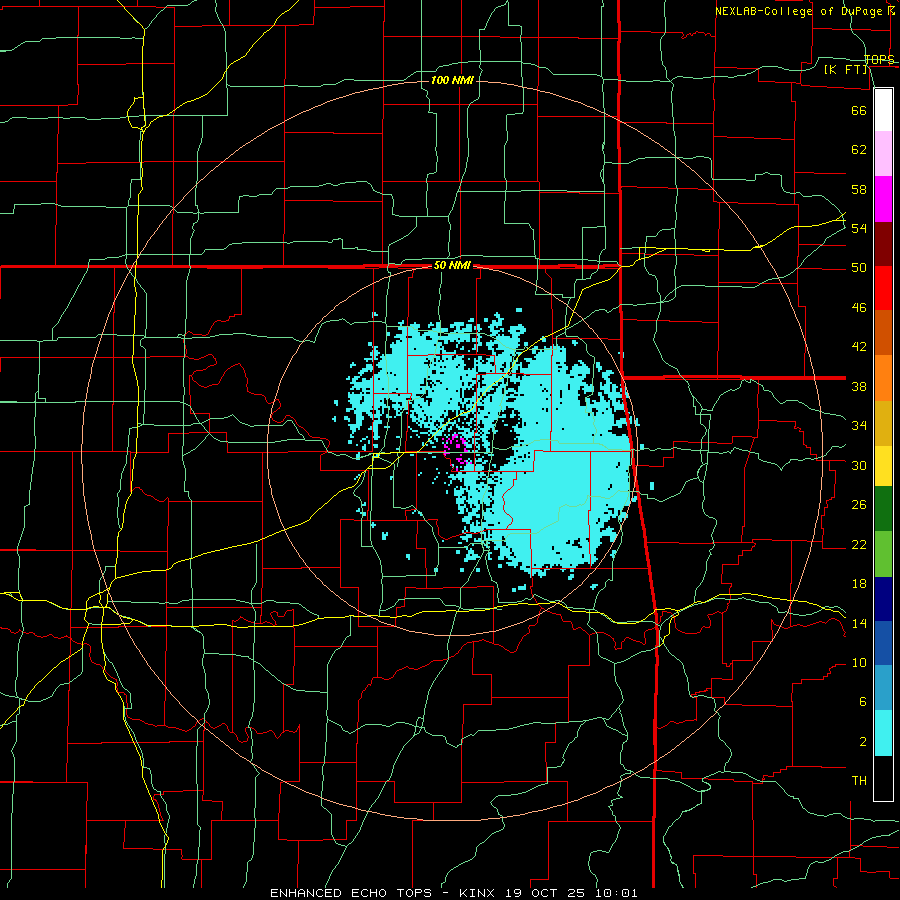Click the legend value "6"
900x900 pixels.
pyautogui.click(x=863, y=701)
